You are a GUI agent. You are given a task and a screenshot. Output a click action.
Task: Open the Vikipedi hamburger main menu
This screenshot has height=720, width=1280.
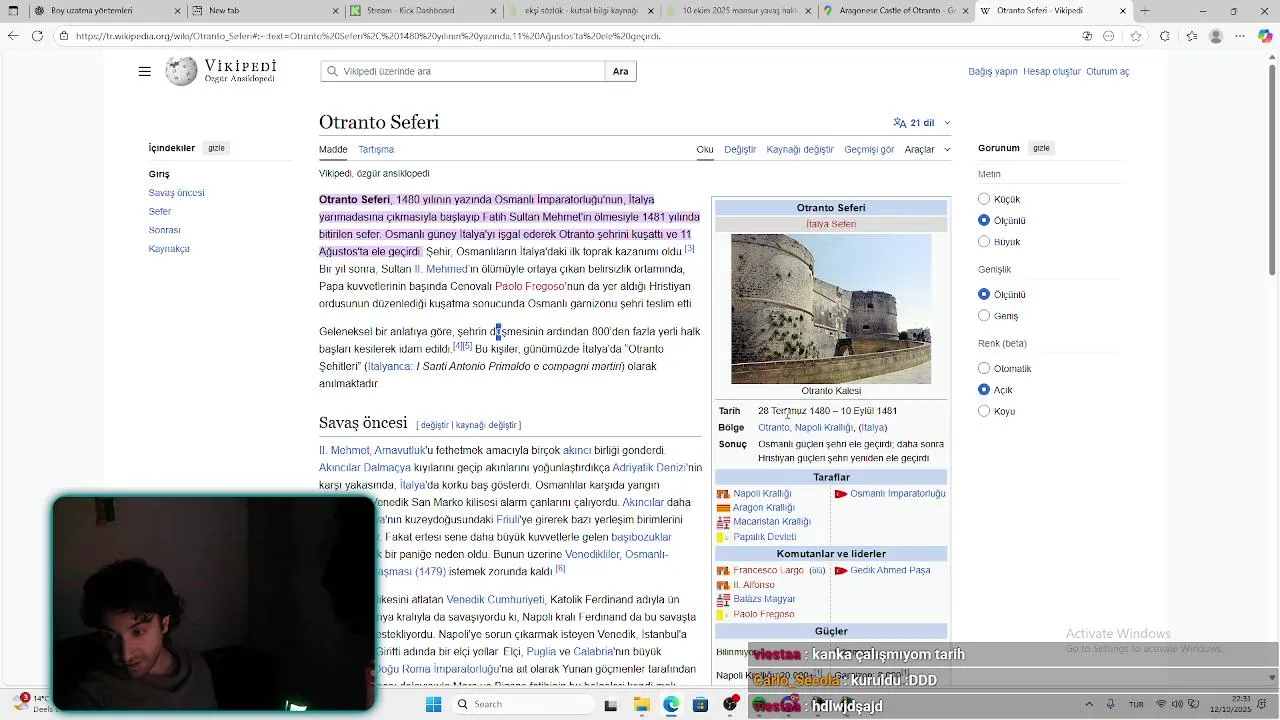(145, 71)
